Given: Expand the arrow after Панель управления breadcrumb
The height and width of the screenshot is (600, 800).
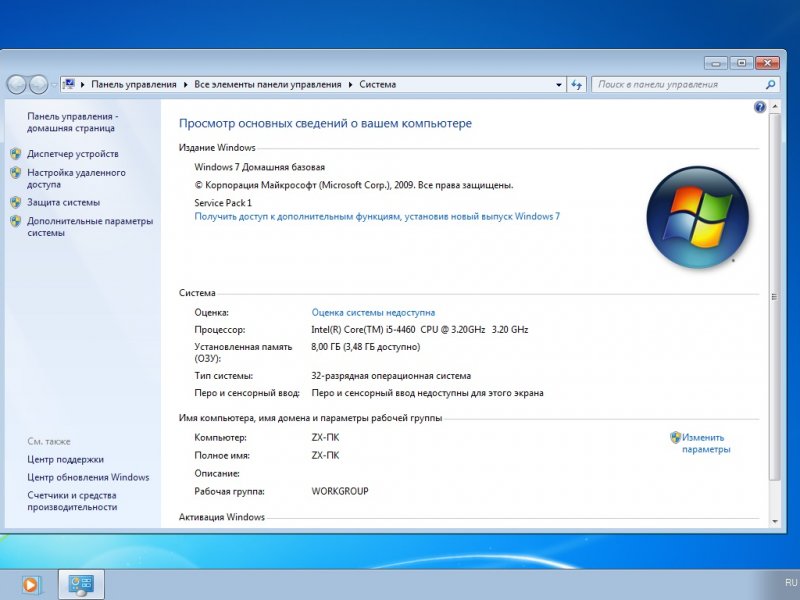Looking at the screenshot, I should (185, 85).
